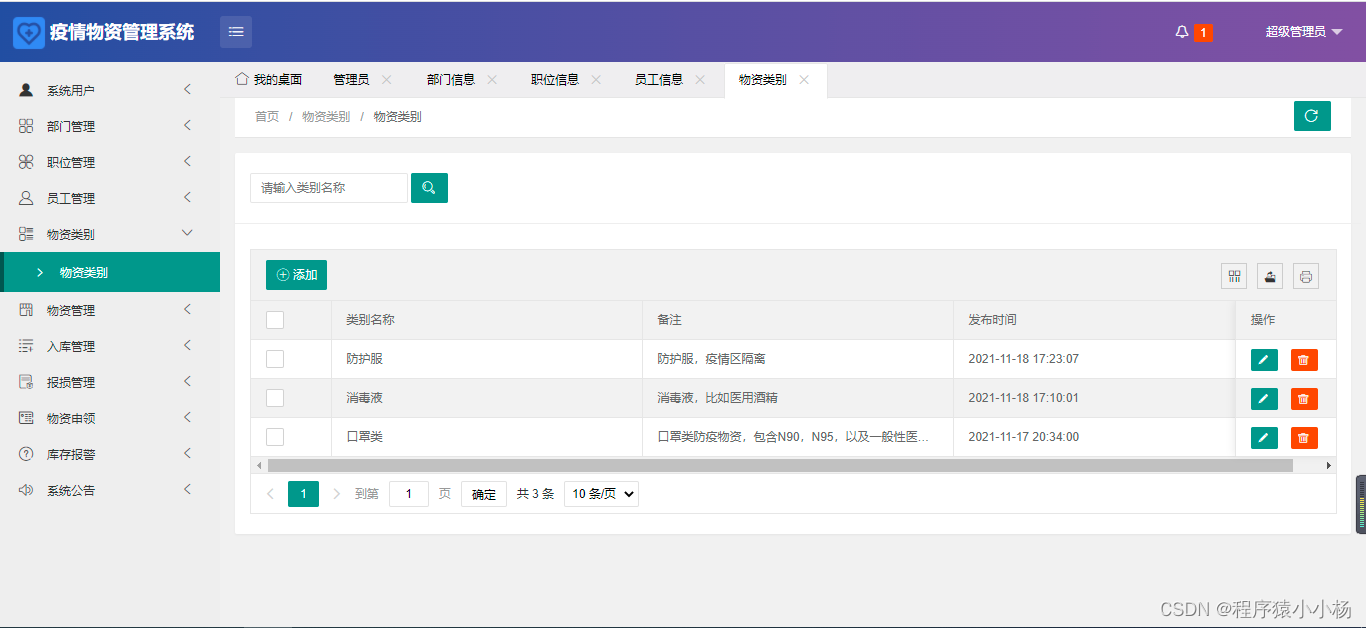1366x628 pixels.
Task: Click the table horizontal scrollbar
Action: click(780, 465)
